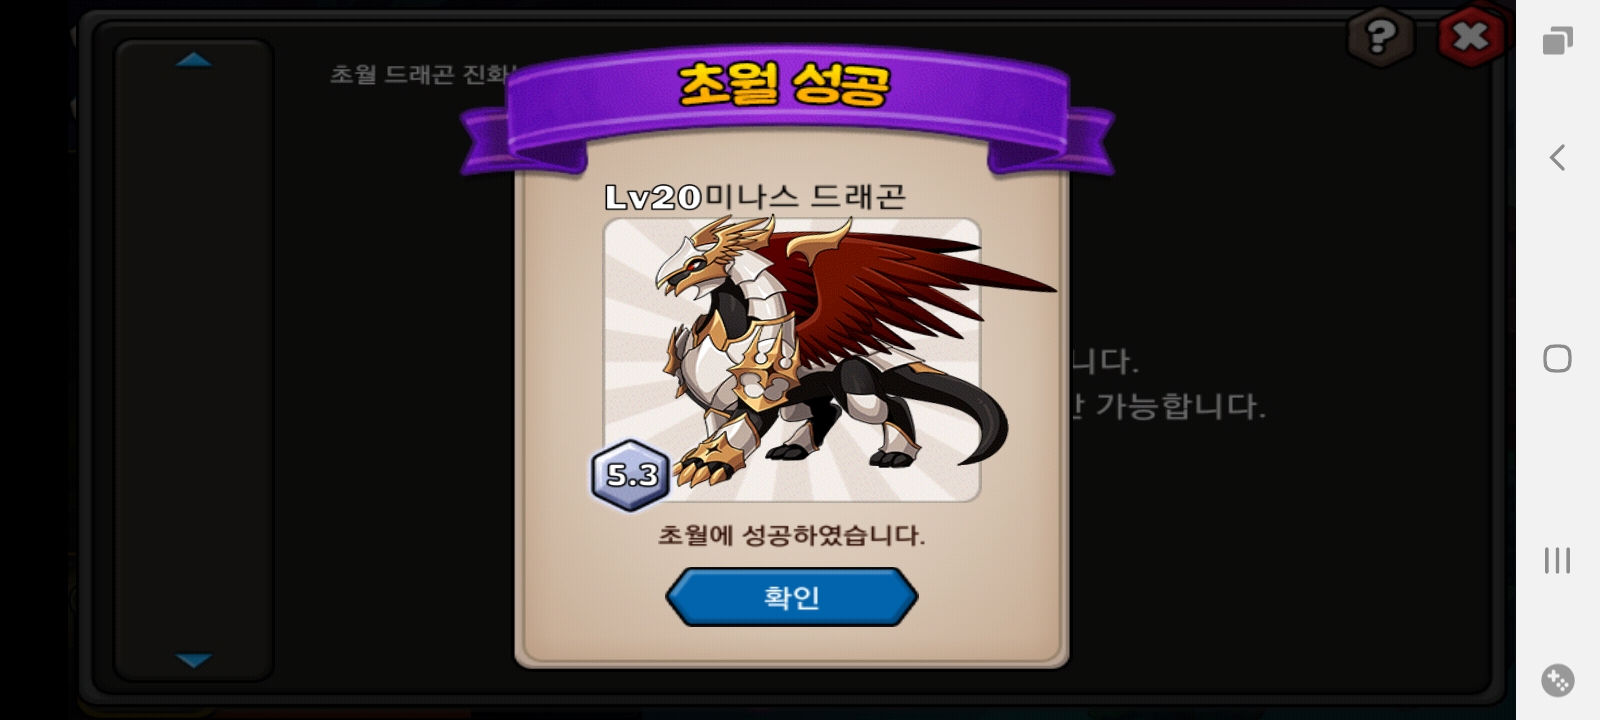
Task: Close the panel with the red X icon
Action: pos(1470,37)
